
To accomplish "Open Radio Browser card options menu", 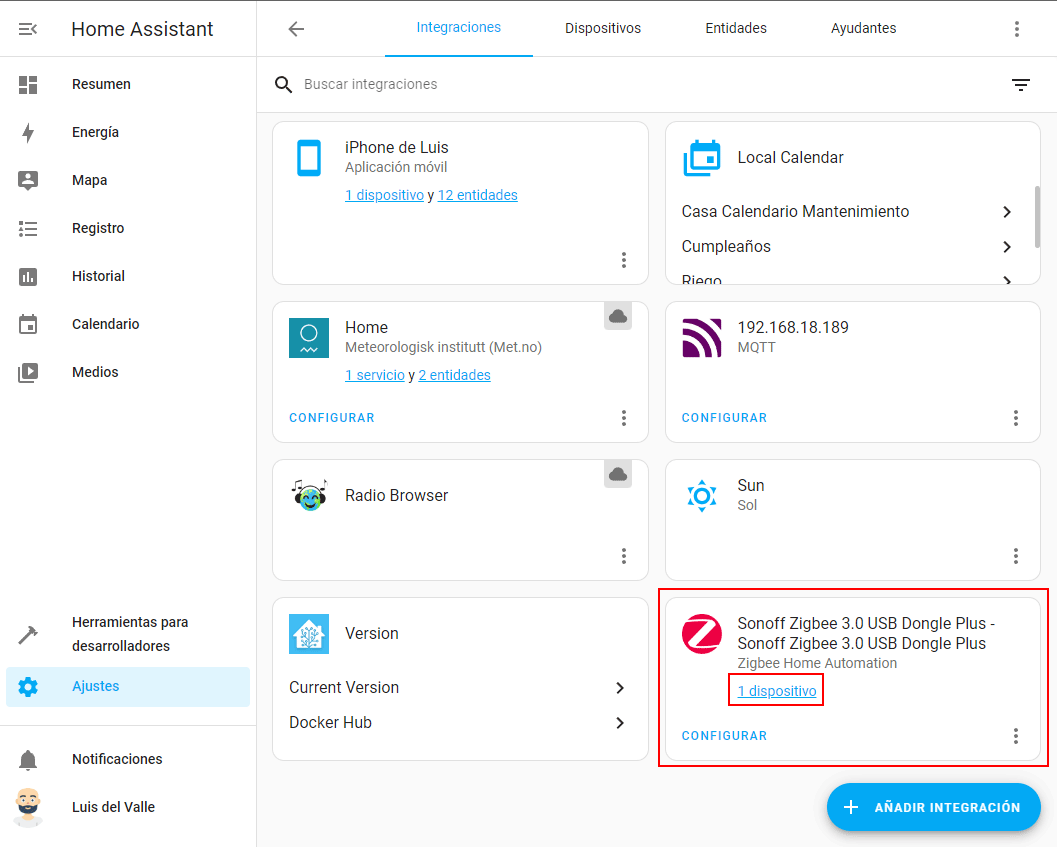I will tap(624, 556).
